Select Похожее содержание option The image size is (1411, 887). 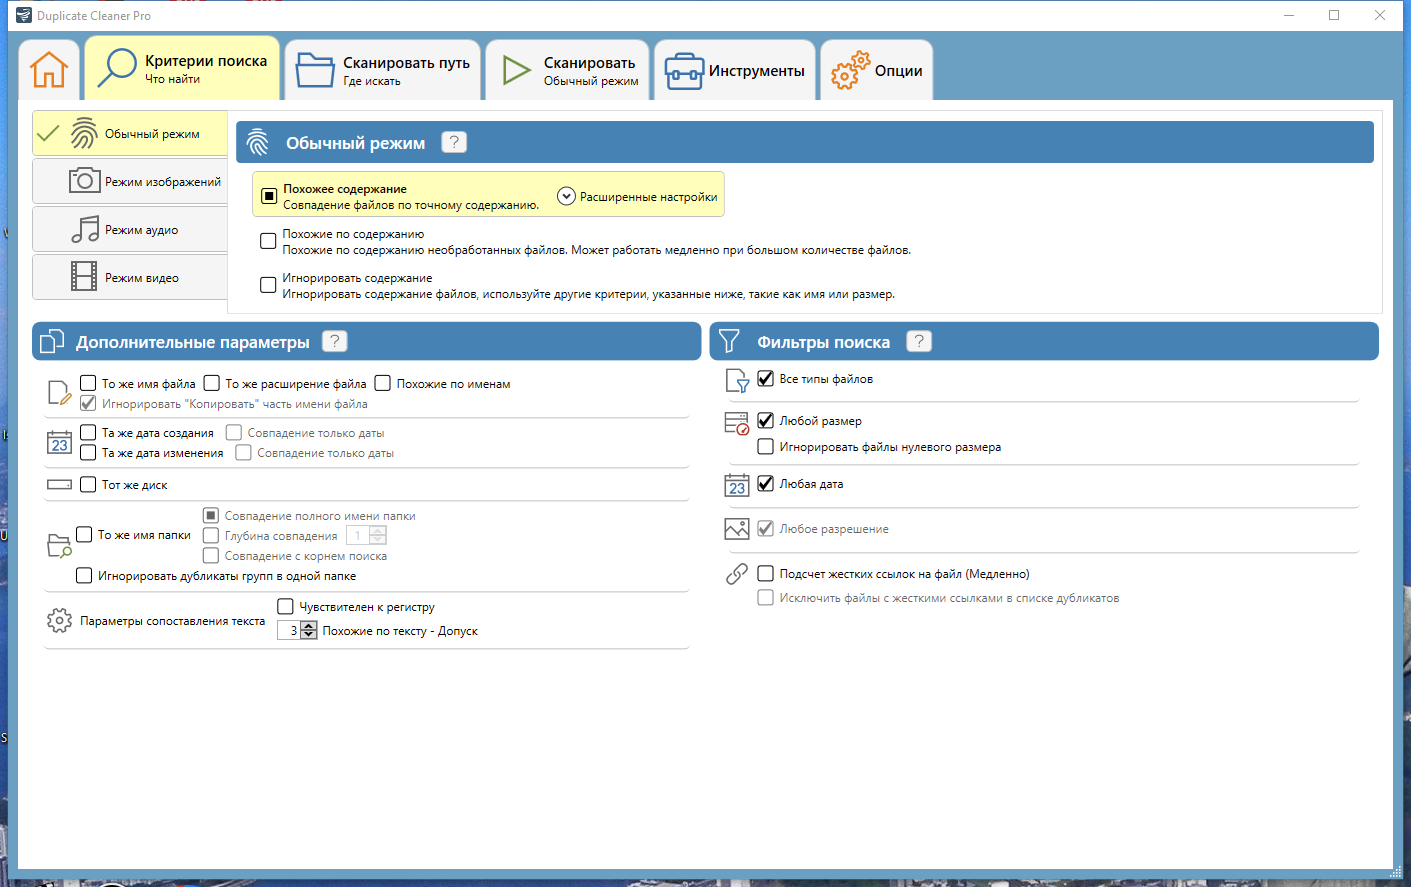click(x=269, y=196)
